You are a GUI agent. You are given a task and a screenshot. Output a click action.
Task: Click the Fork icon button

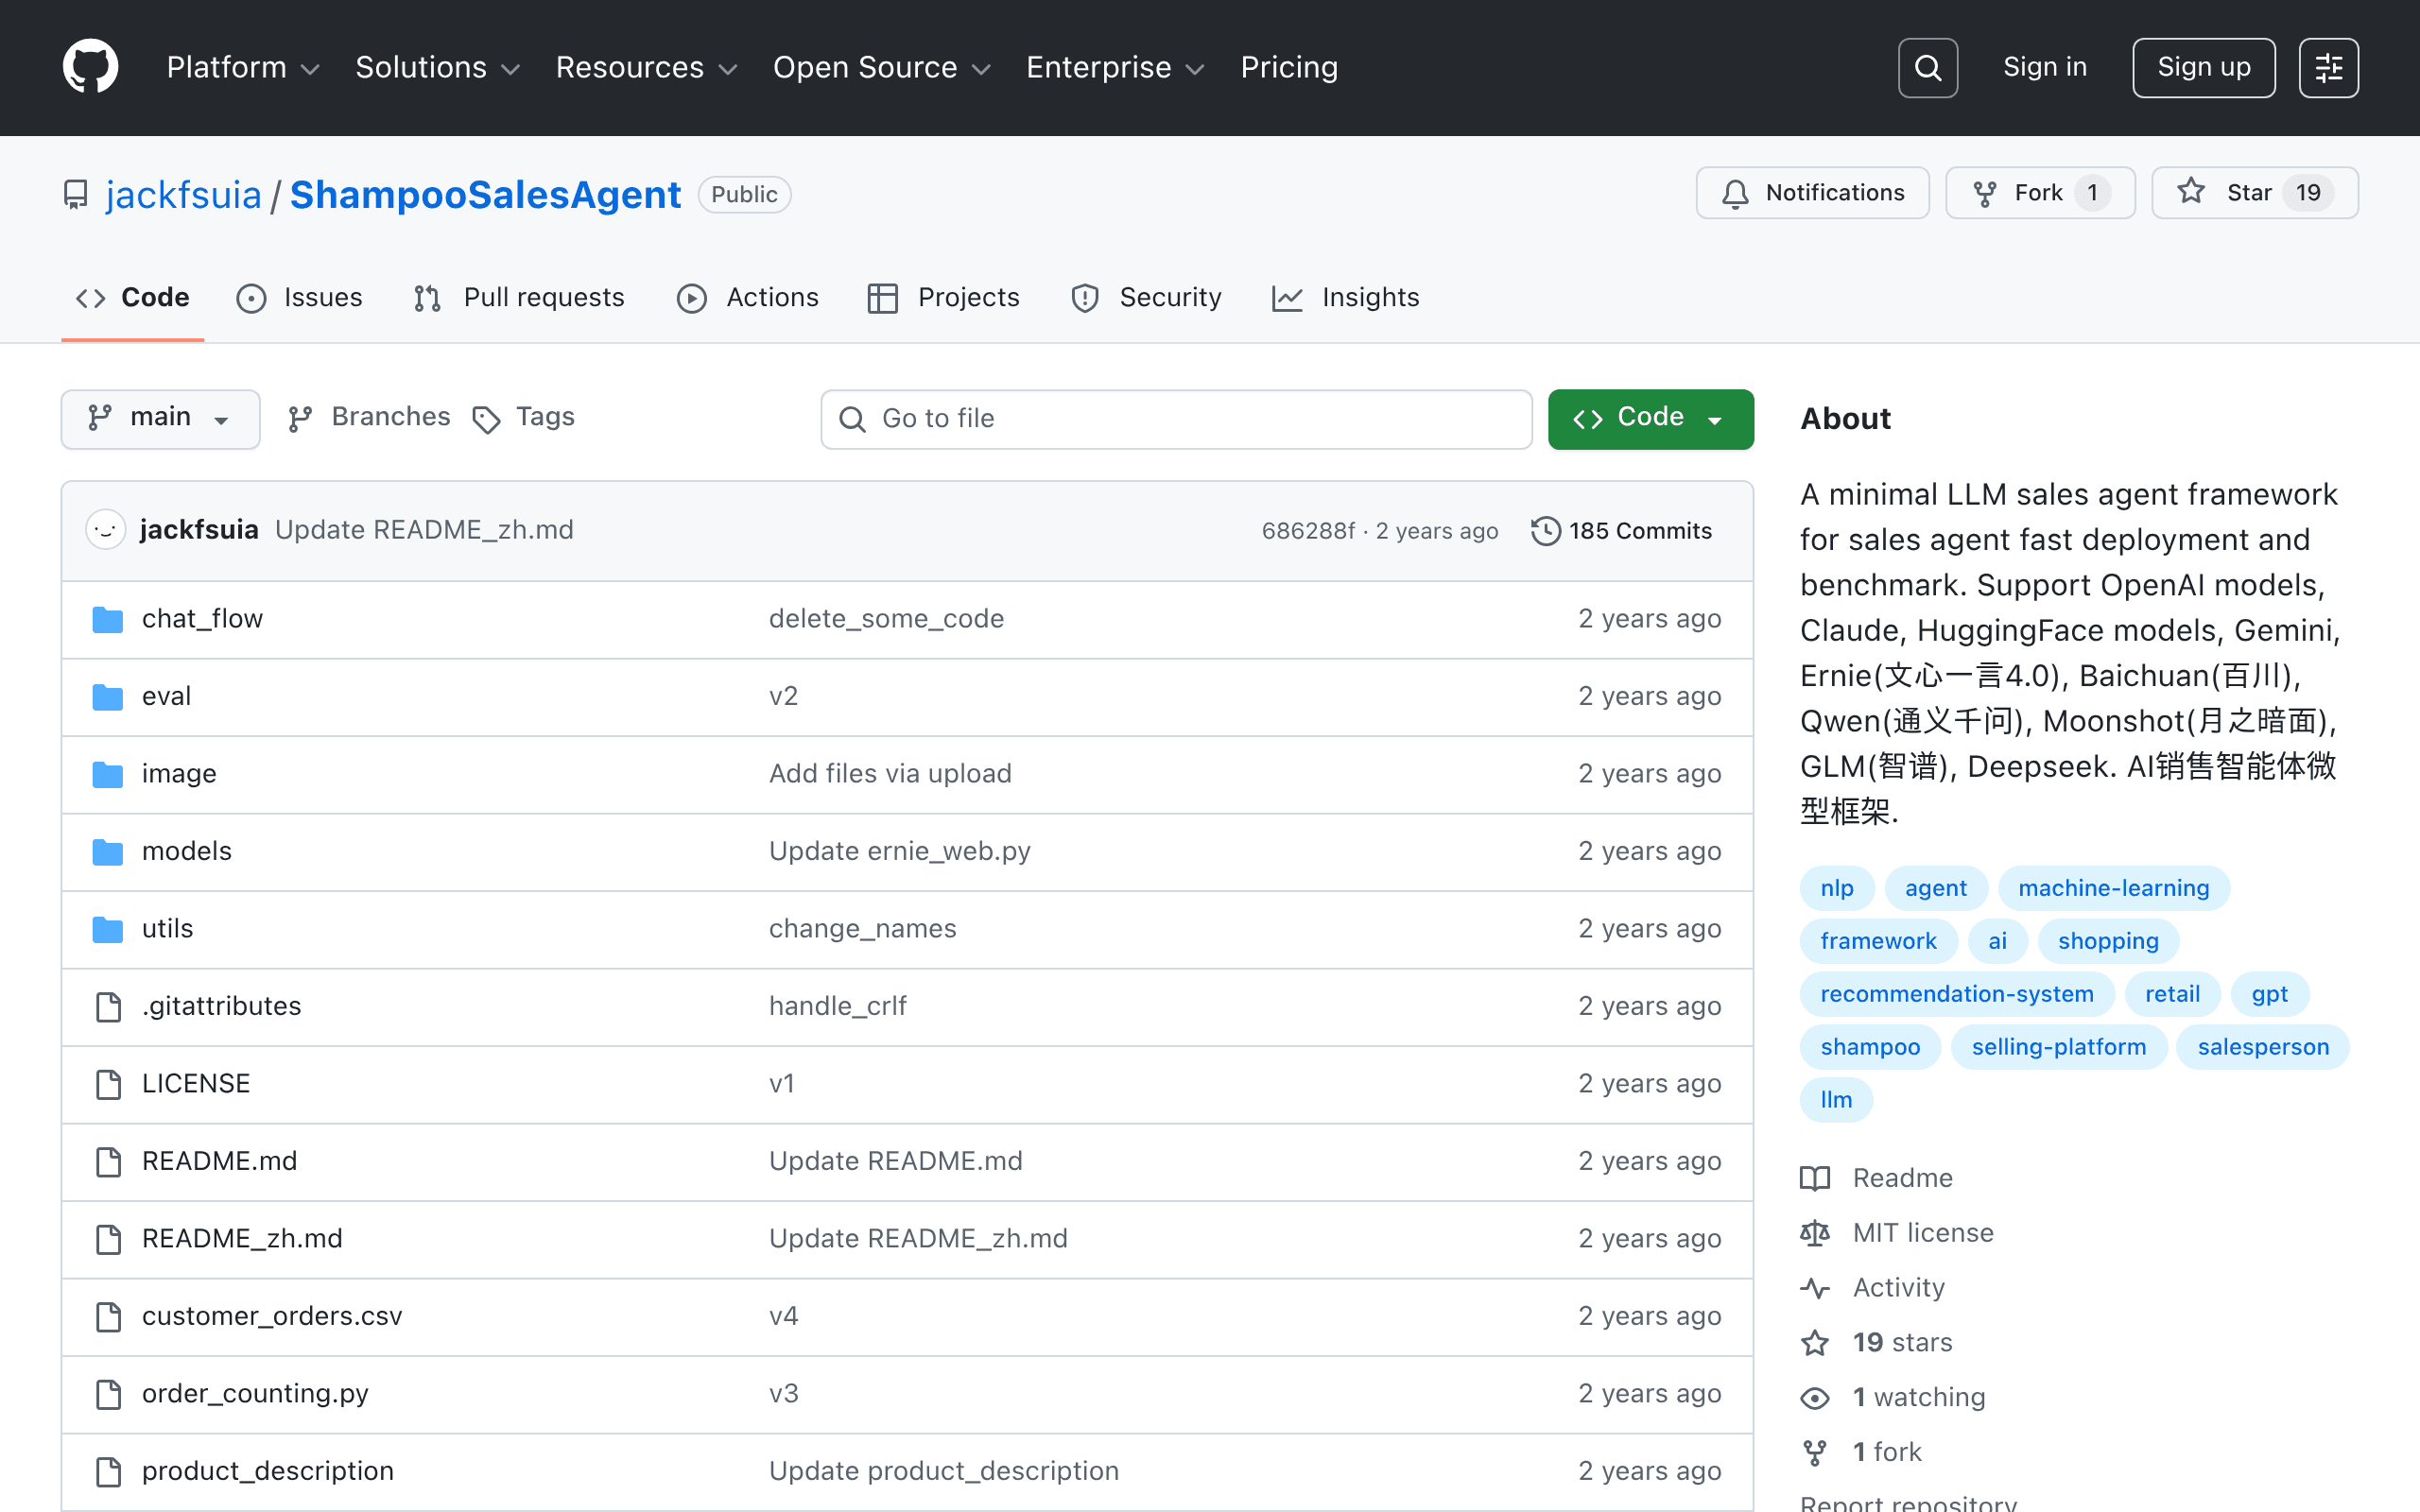coord(1984,194)
